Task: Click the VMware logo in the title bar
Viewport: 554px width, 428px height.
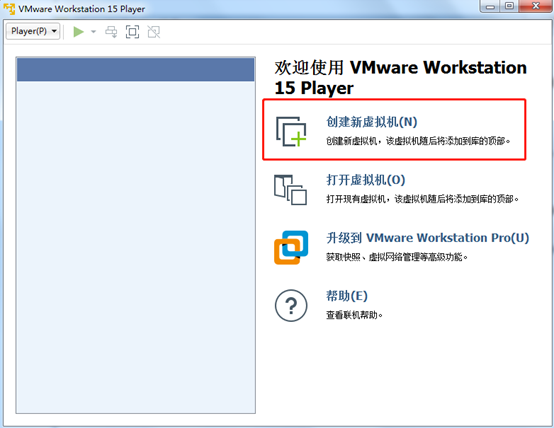Action: 9,8
